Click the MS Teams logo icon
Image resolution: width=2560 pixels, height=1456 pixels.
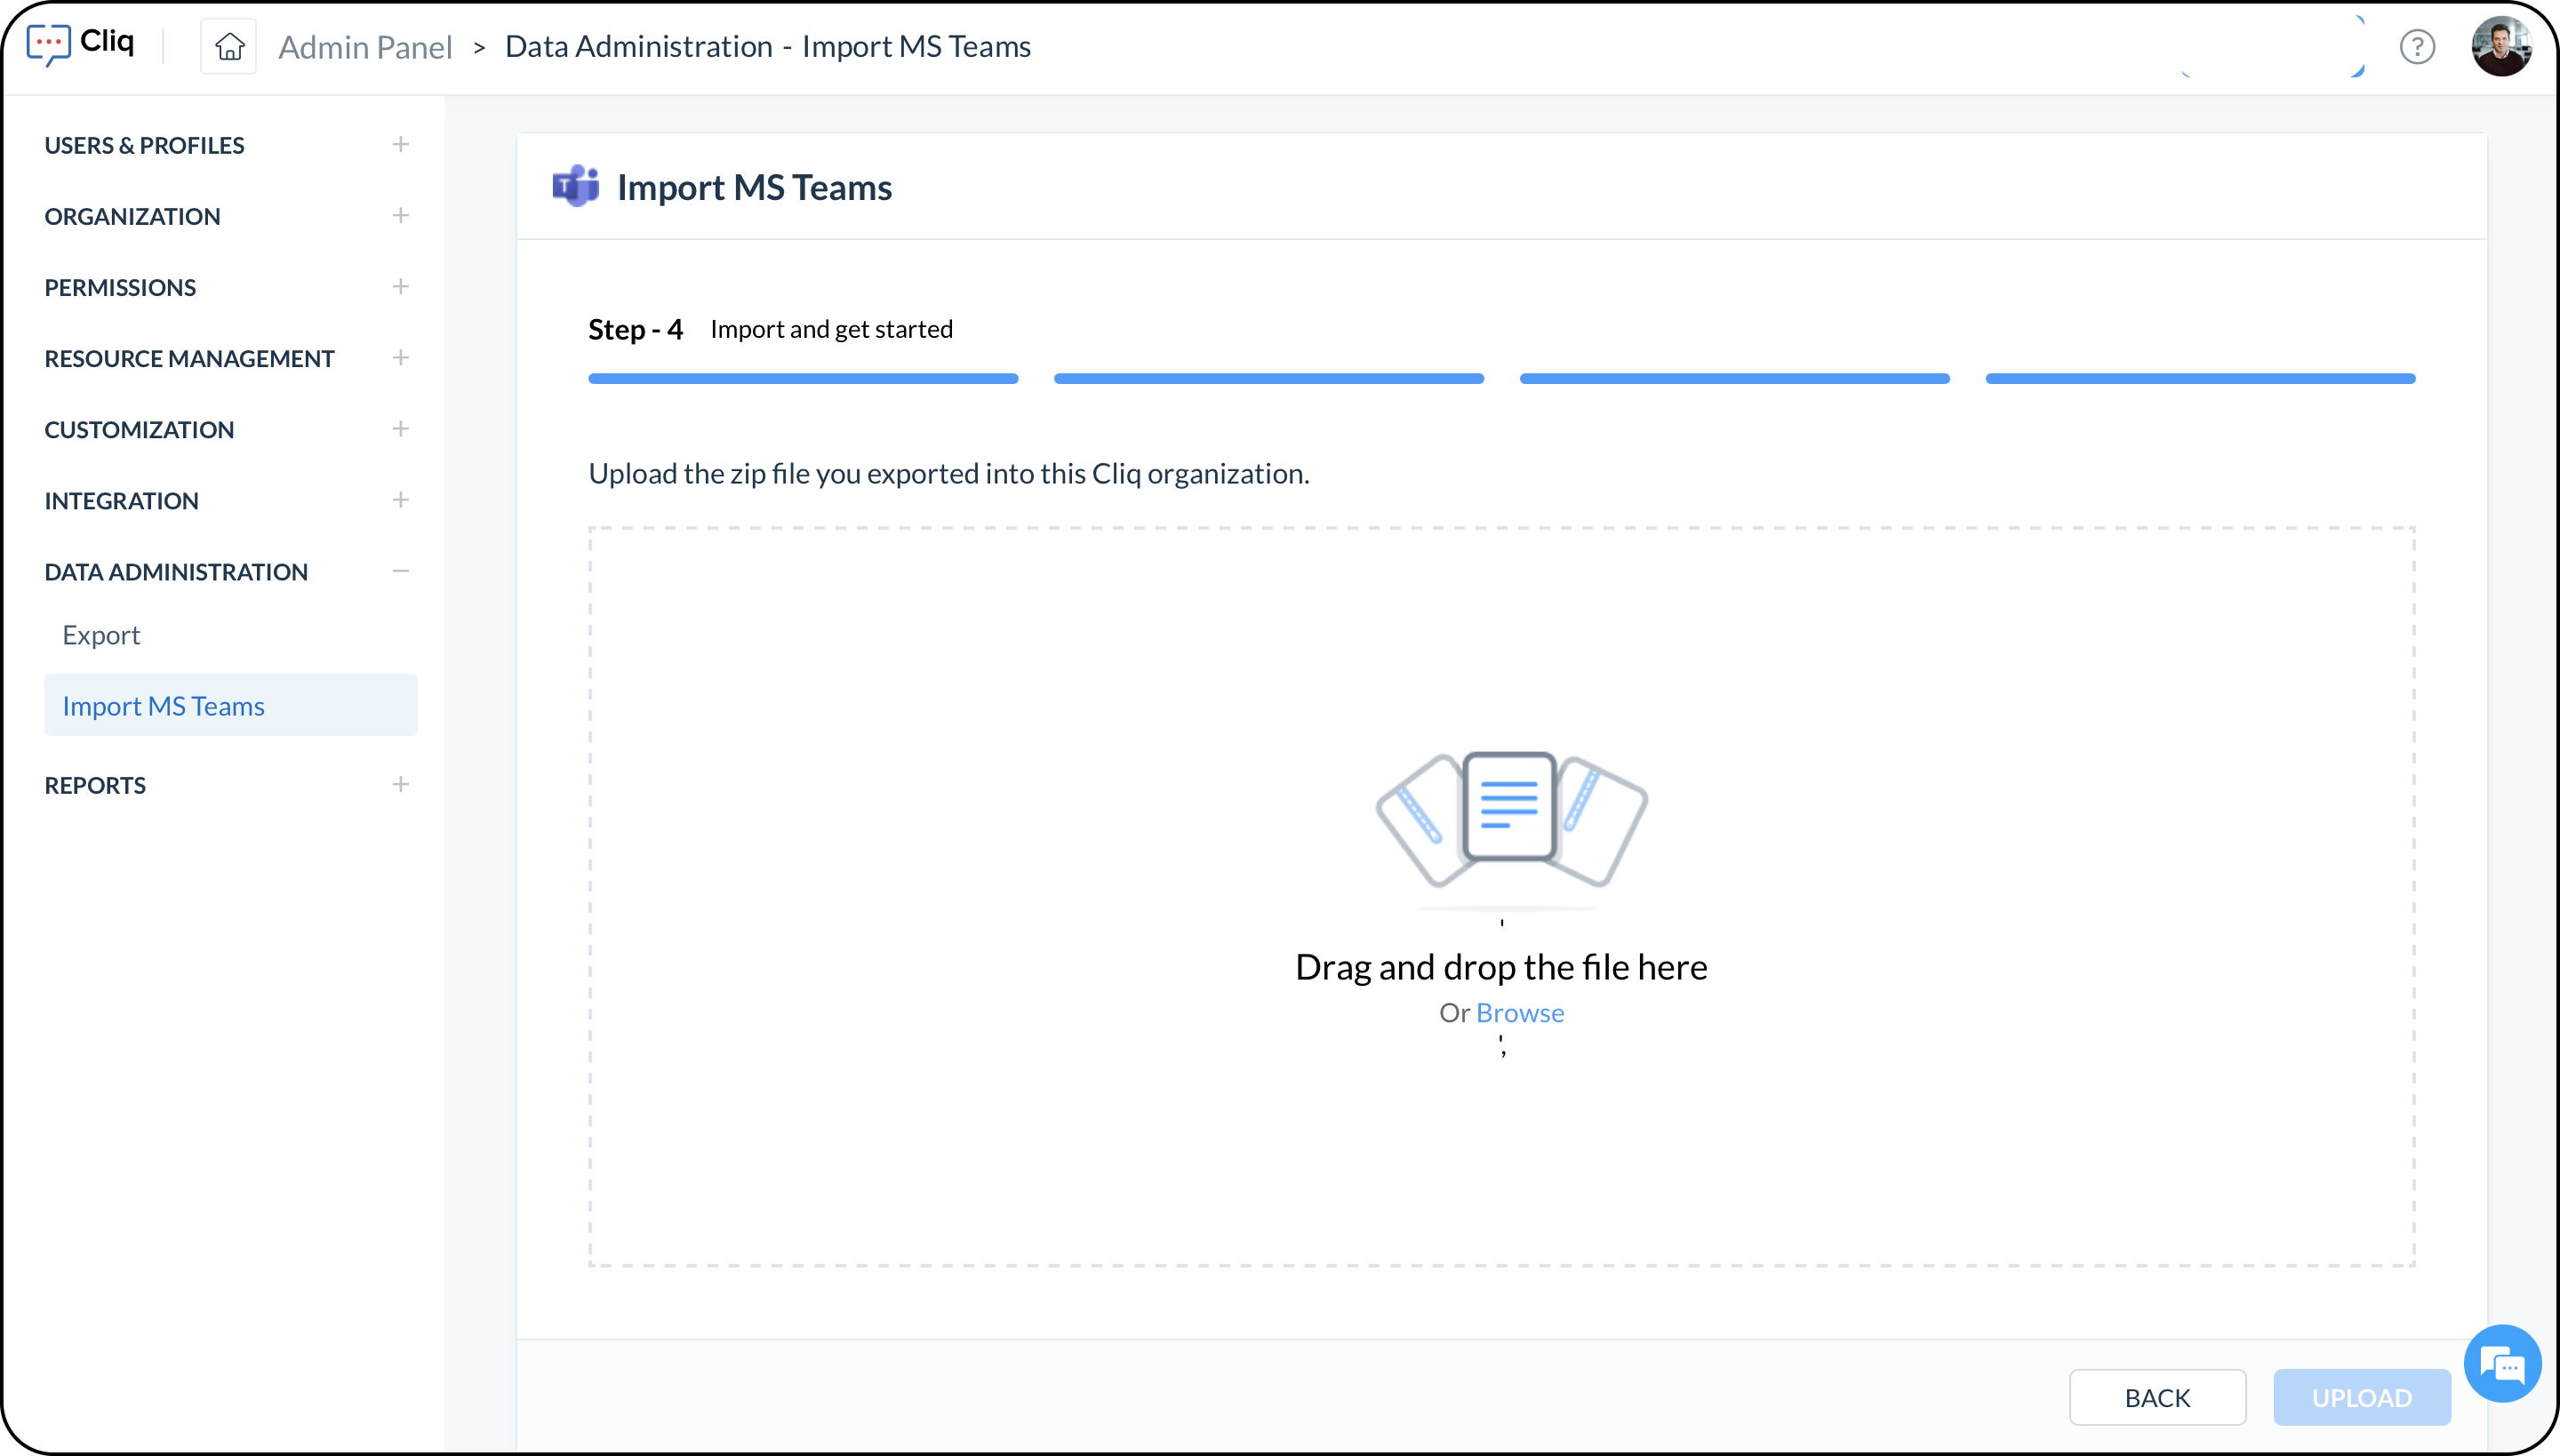click(x=576, y=186)
